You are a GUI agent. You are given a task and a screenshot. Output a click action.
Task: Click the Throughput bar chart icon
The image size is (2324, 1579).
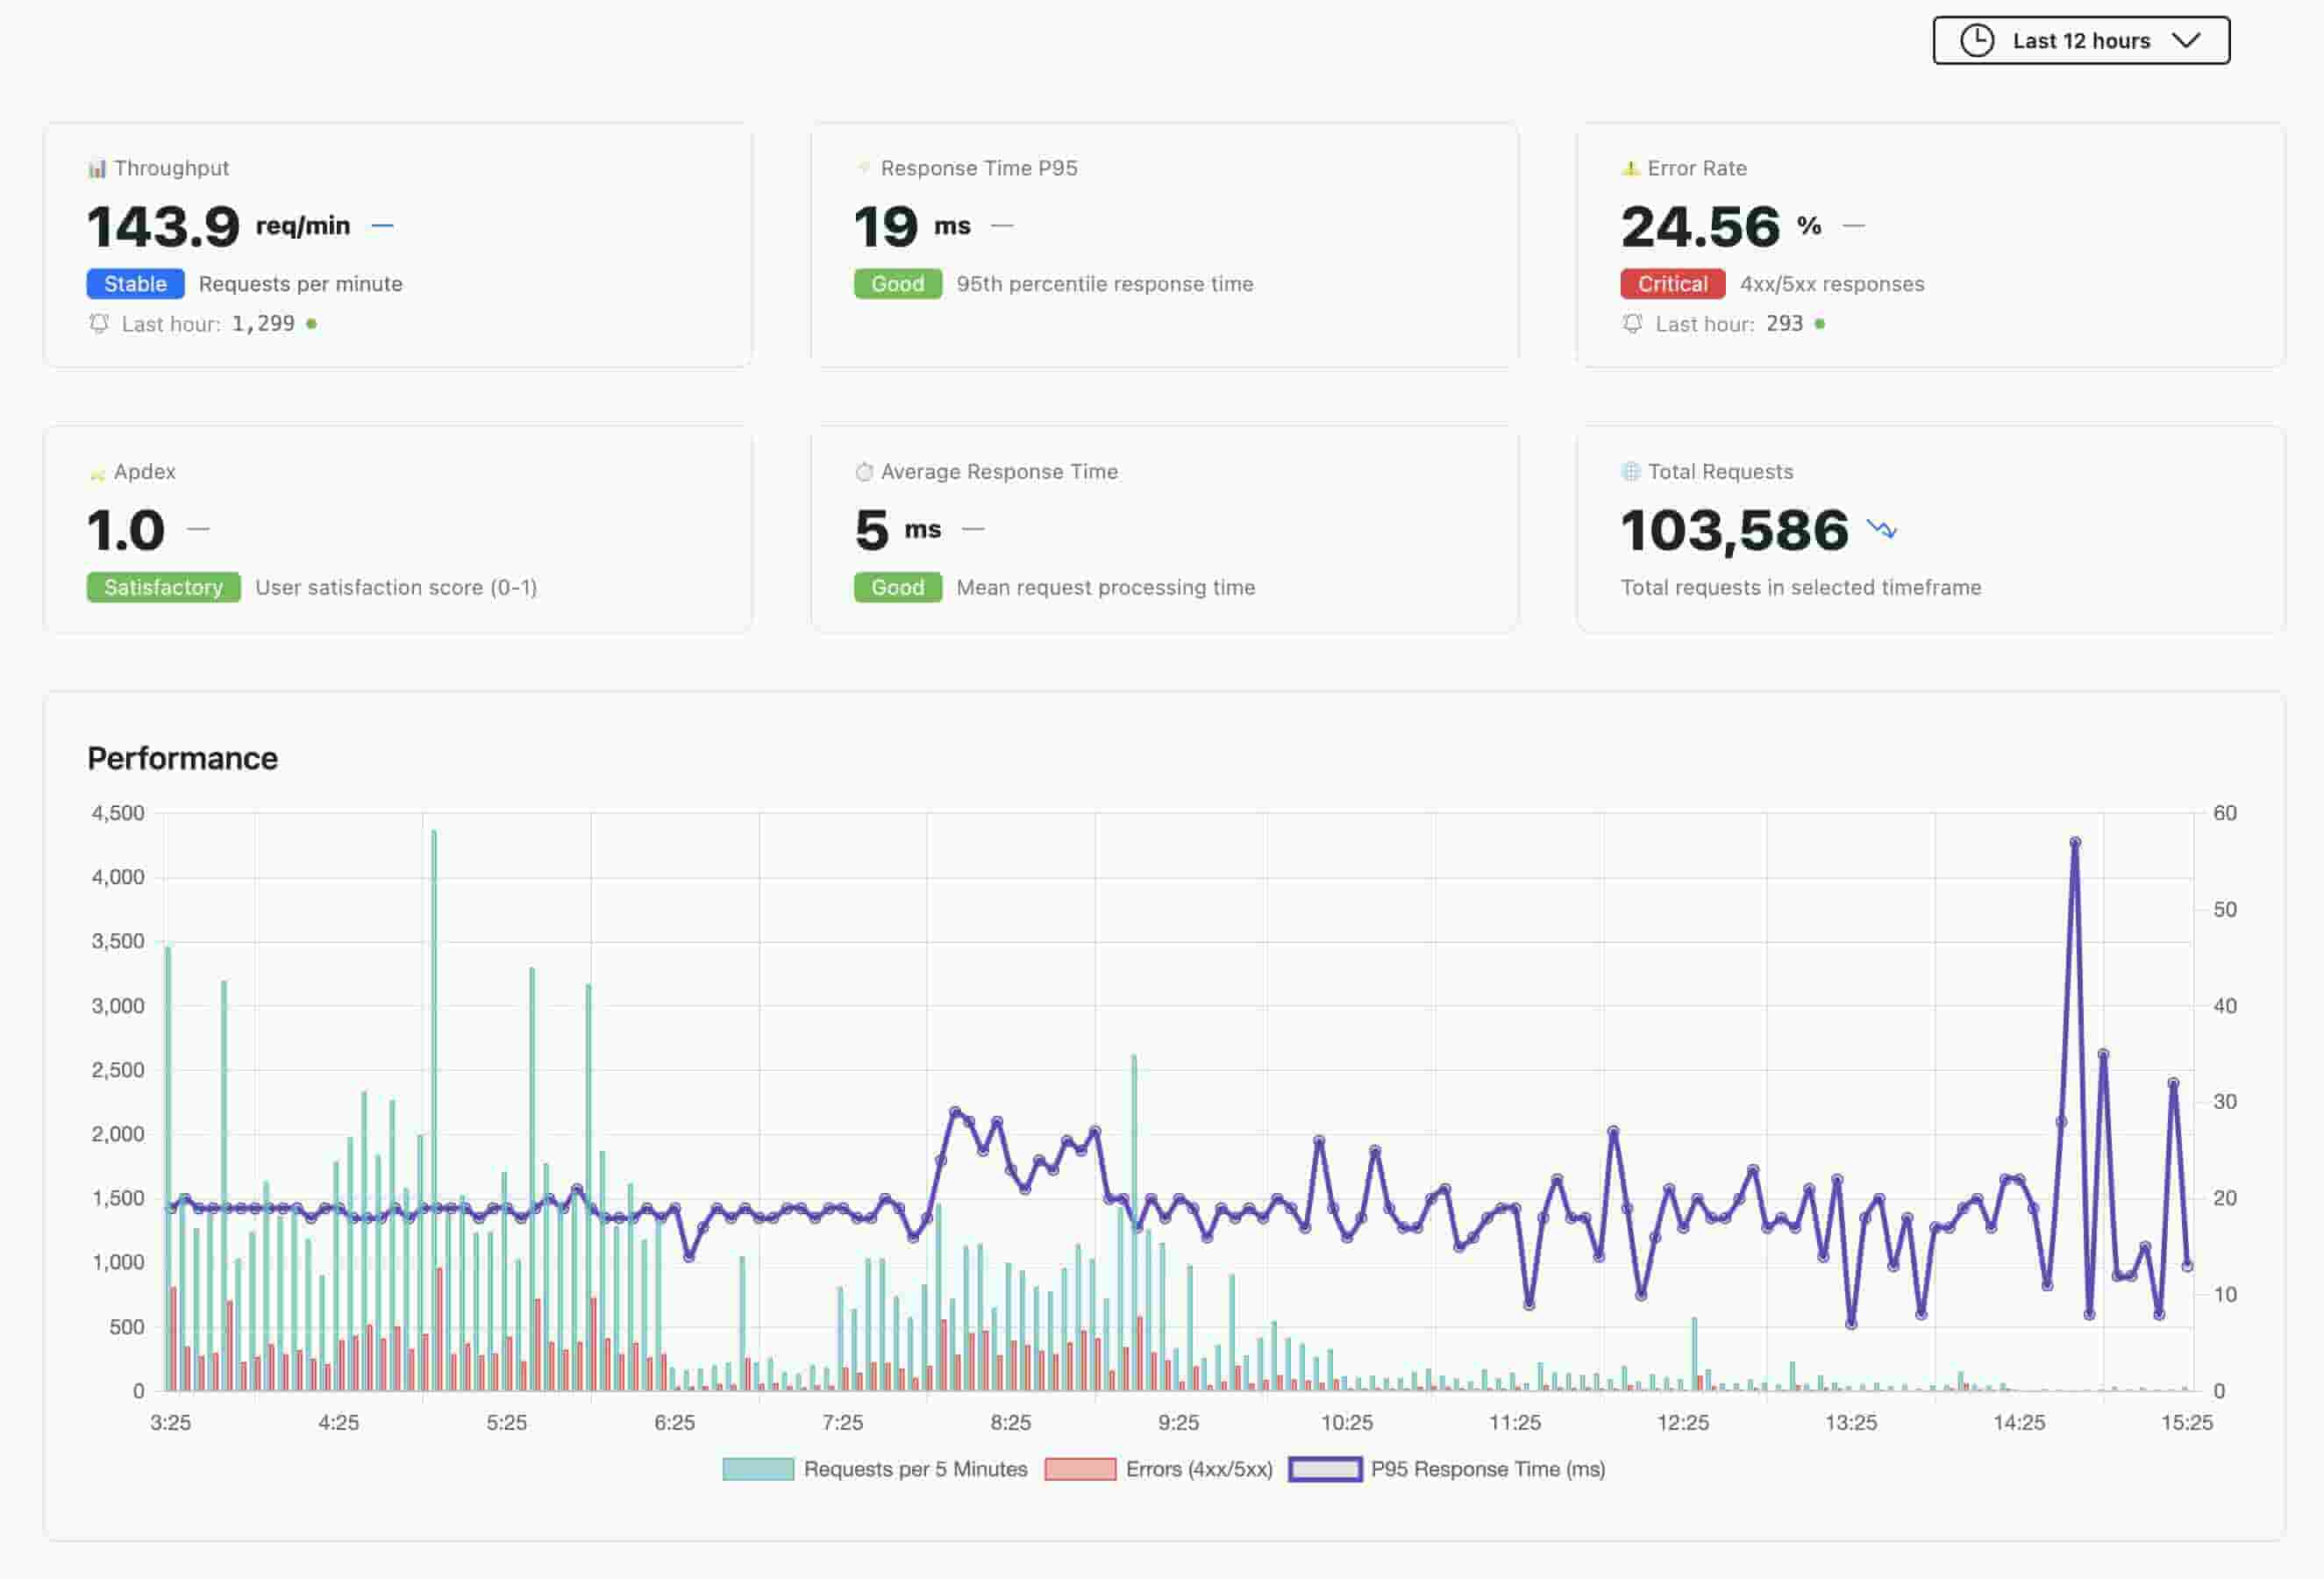click(97, 168)
